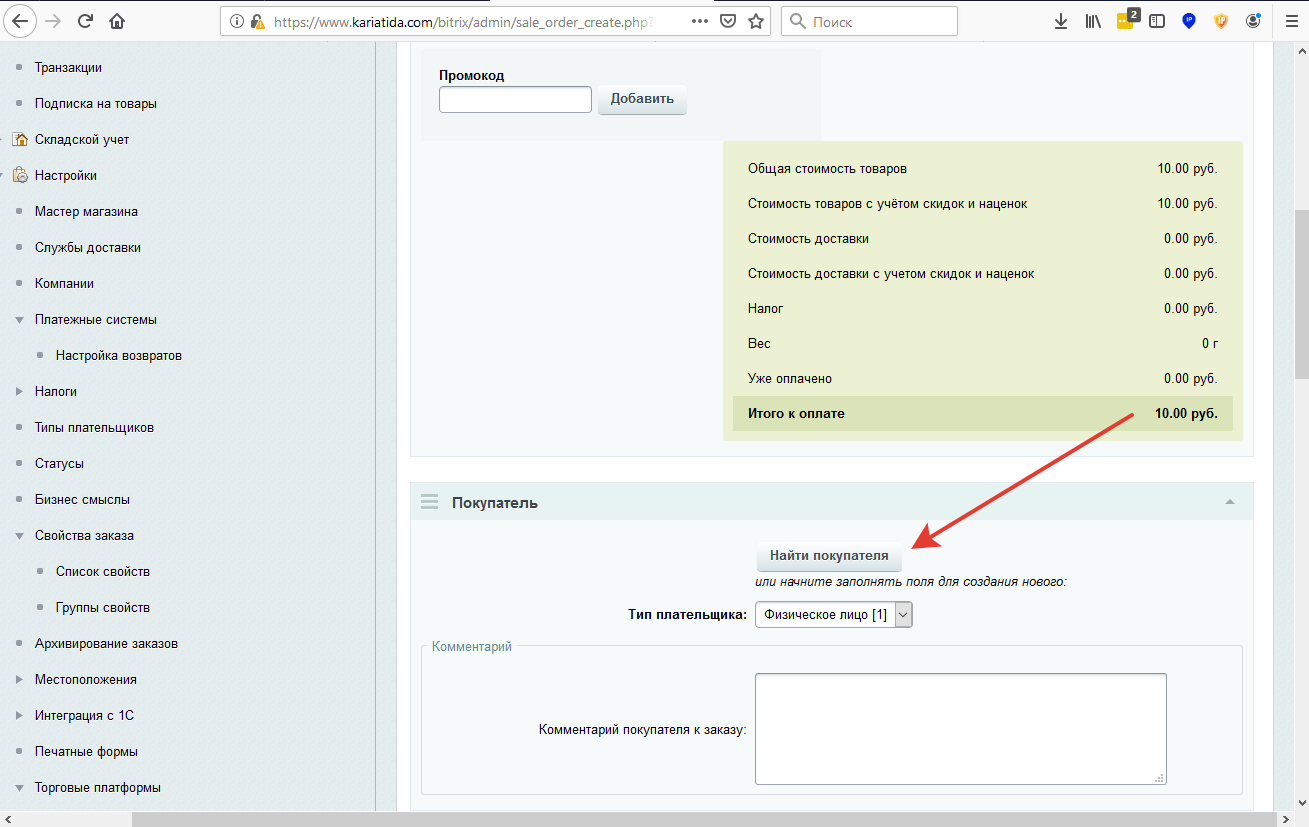Screen dimensions: 1309x827
Task: Click into the buyer comment text area
Action: (960, 729)
